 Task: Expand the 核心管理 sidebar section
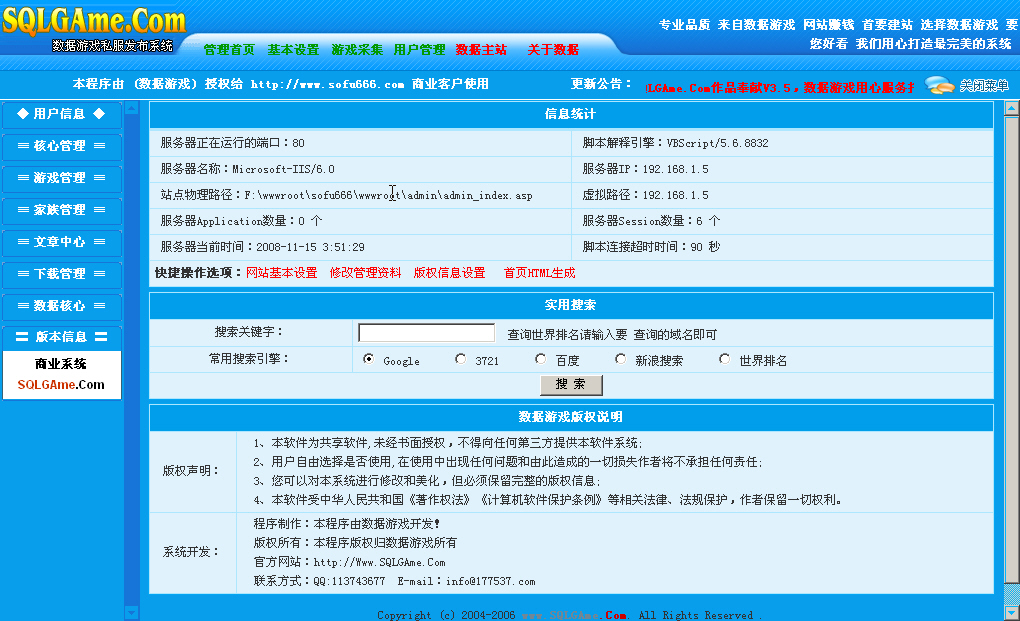tap(61, 146)
